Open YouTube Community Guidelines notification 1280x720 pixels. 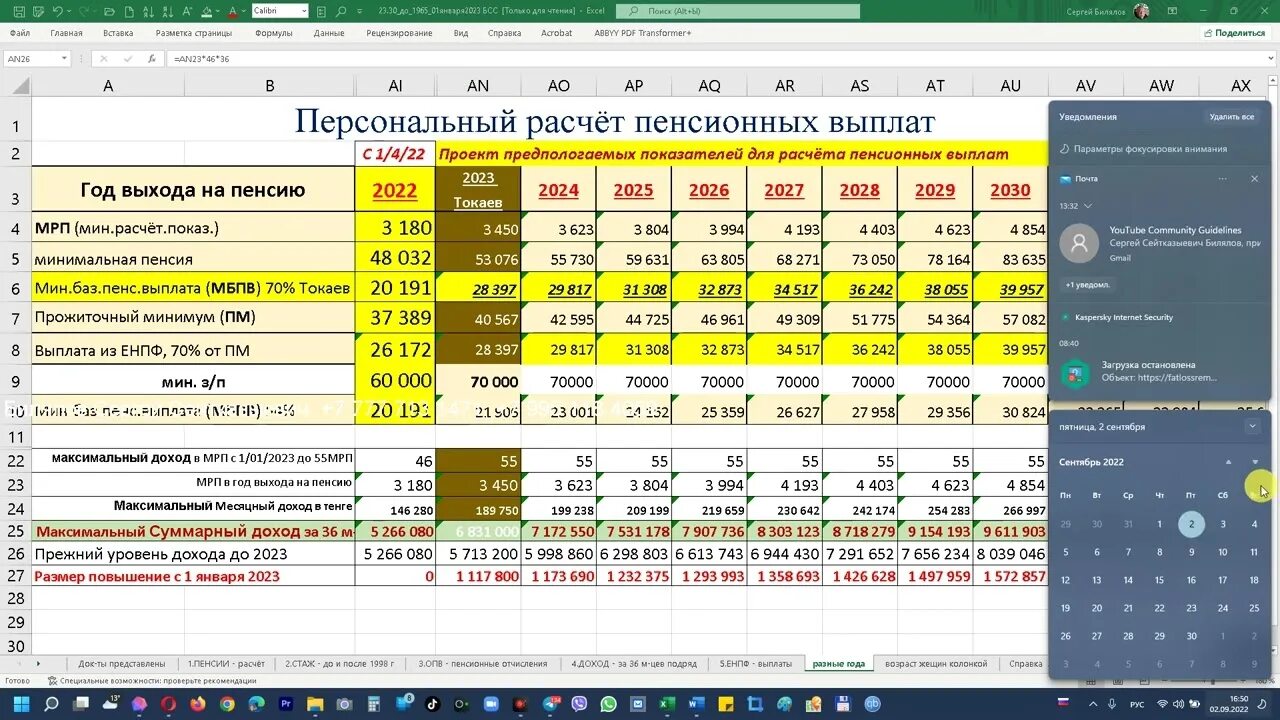click(1160, 243)
